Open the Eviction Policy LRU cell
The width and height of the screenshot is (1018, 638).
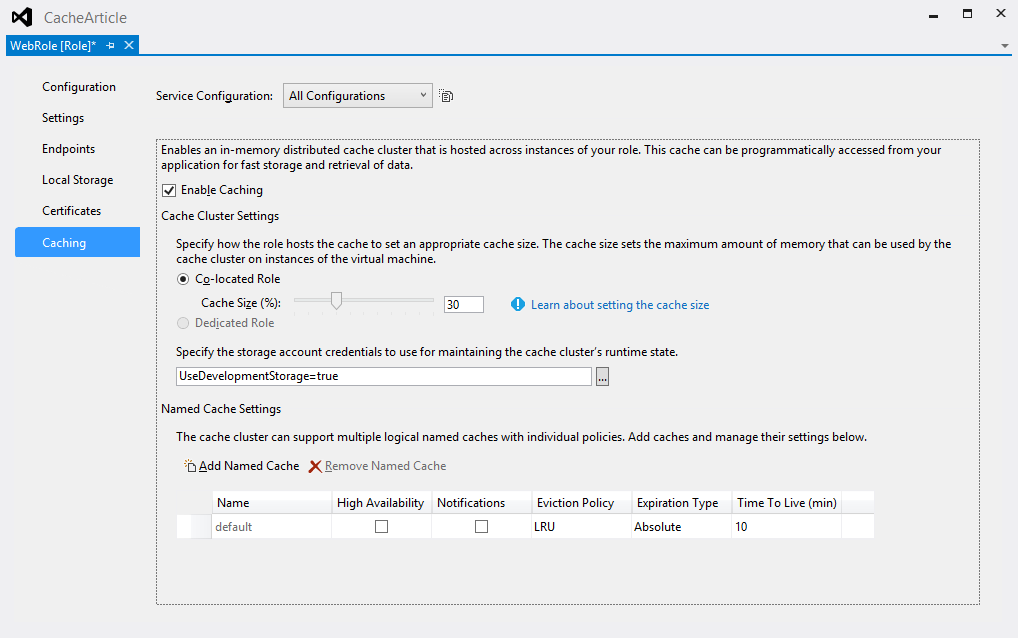[x=580, y=527]
